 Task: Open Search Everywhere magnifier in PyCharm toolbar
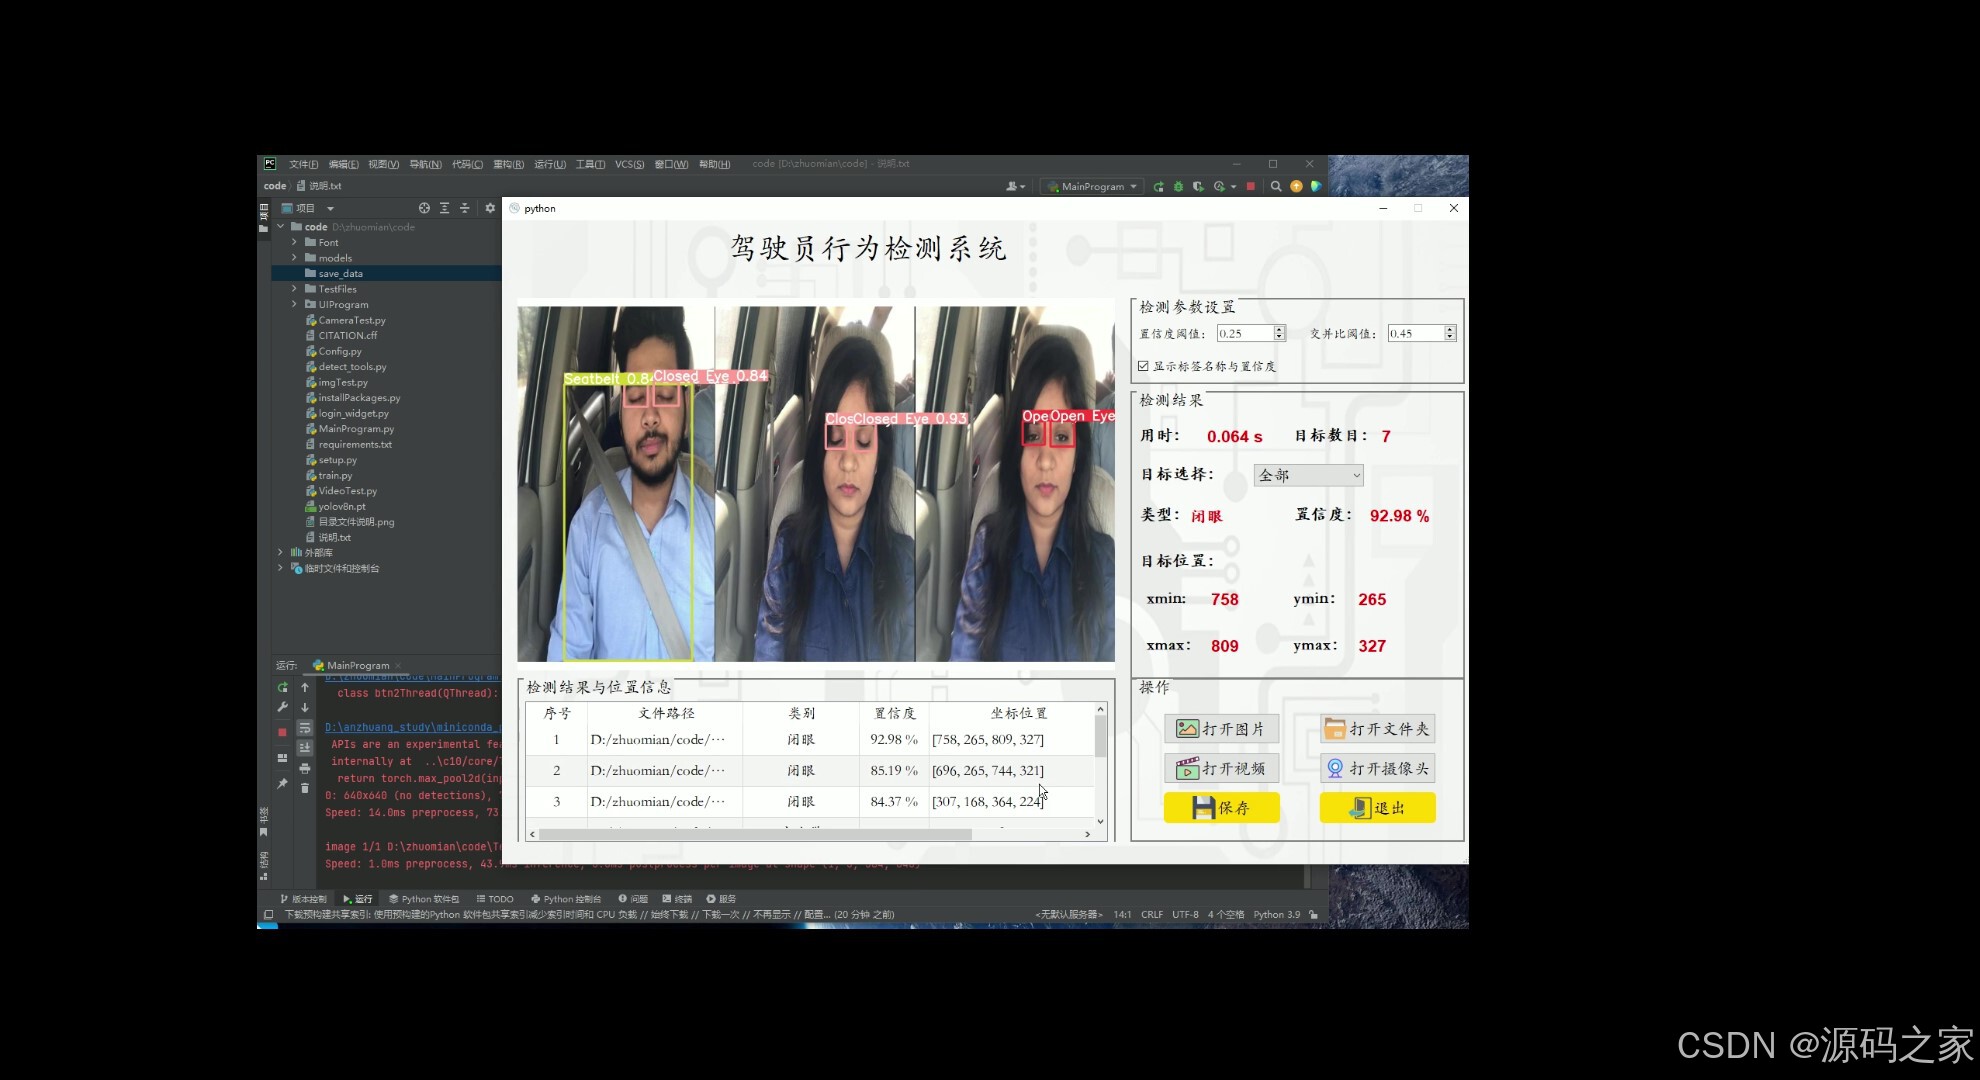click(x=1276, y=186)
